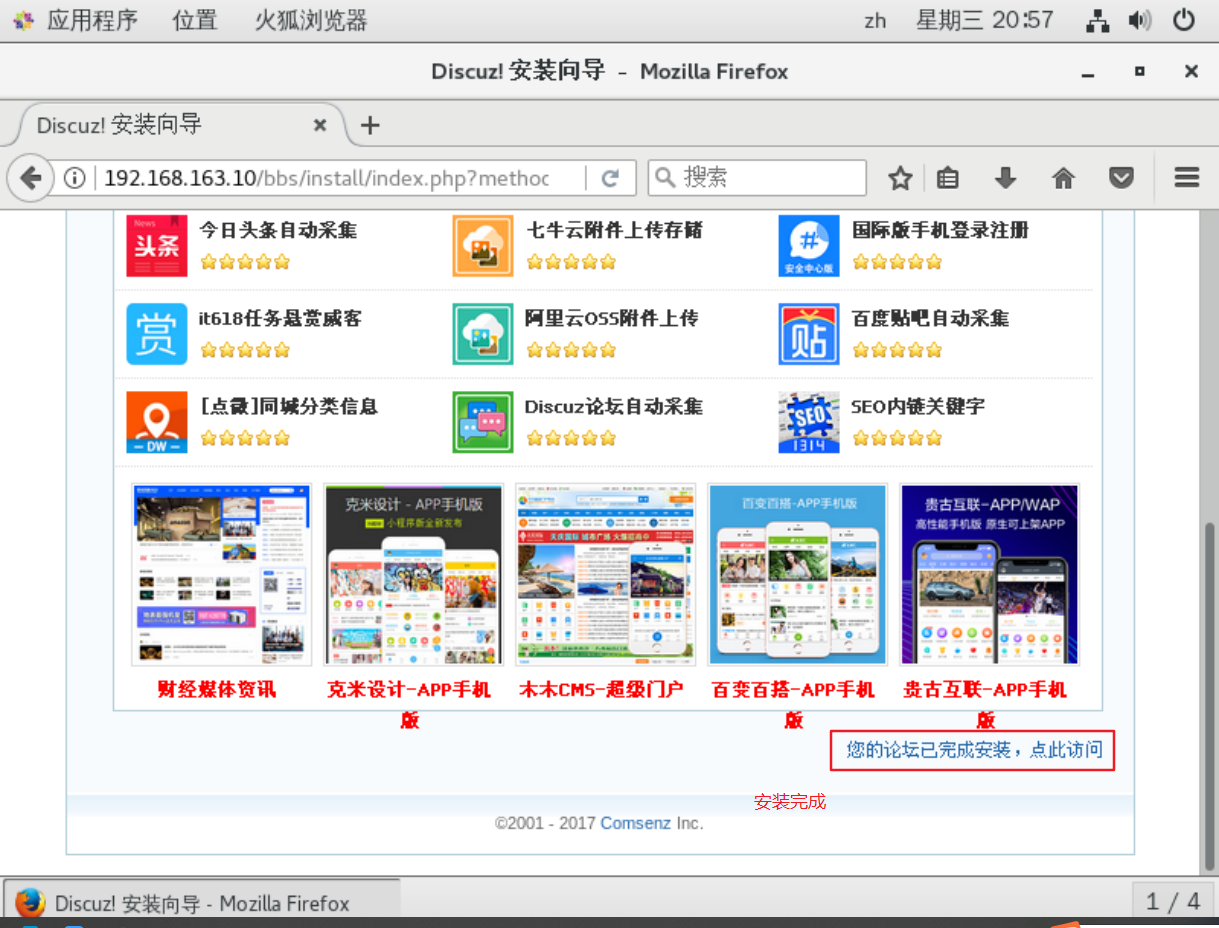Image resolution: width=1219 pixels, height=928 pixels.
Task: Click star rating under 今日头条自动采集
Action: pyautogui.click(x=245, y=262)
